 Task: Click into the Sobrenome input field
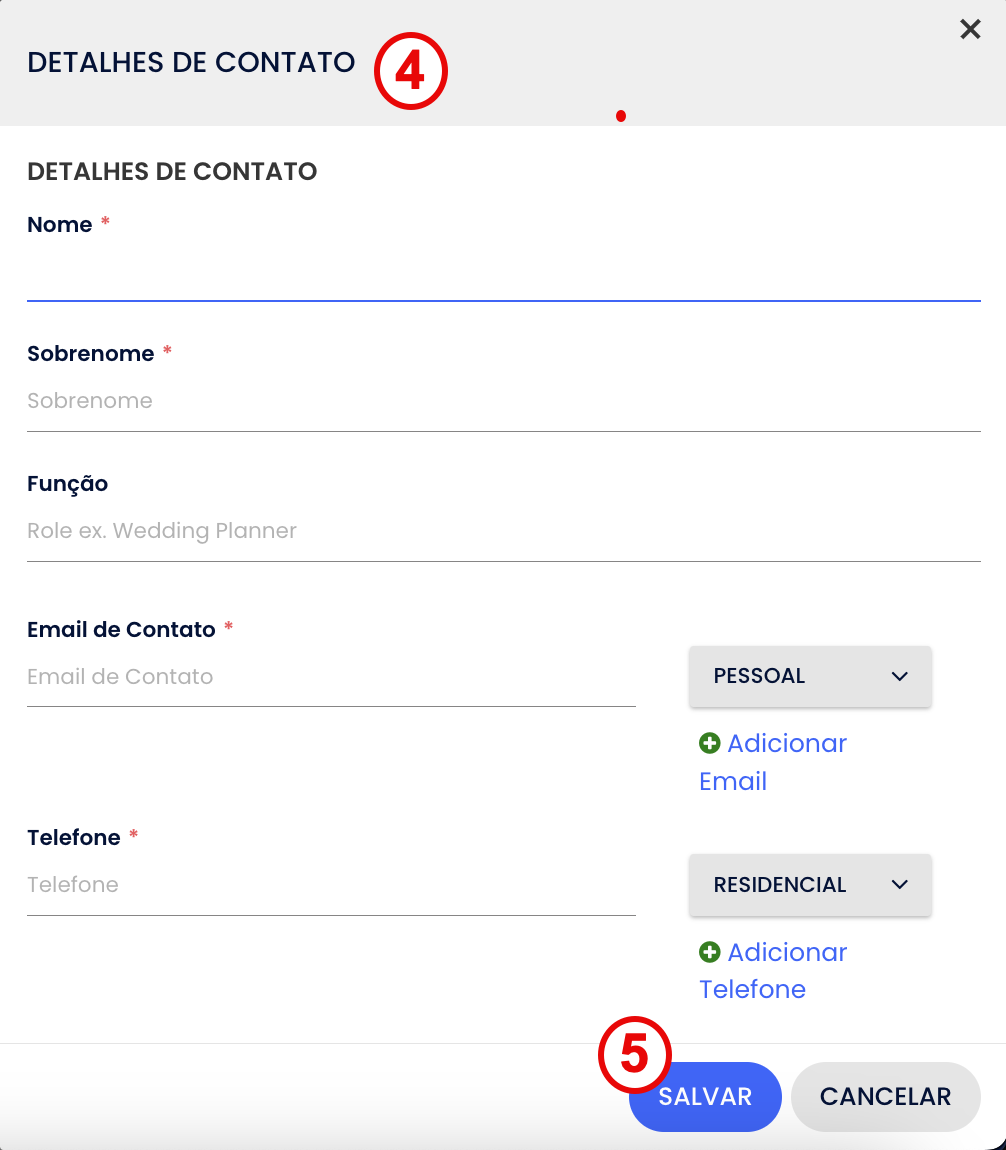pos(503,401)
